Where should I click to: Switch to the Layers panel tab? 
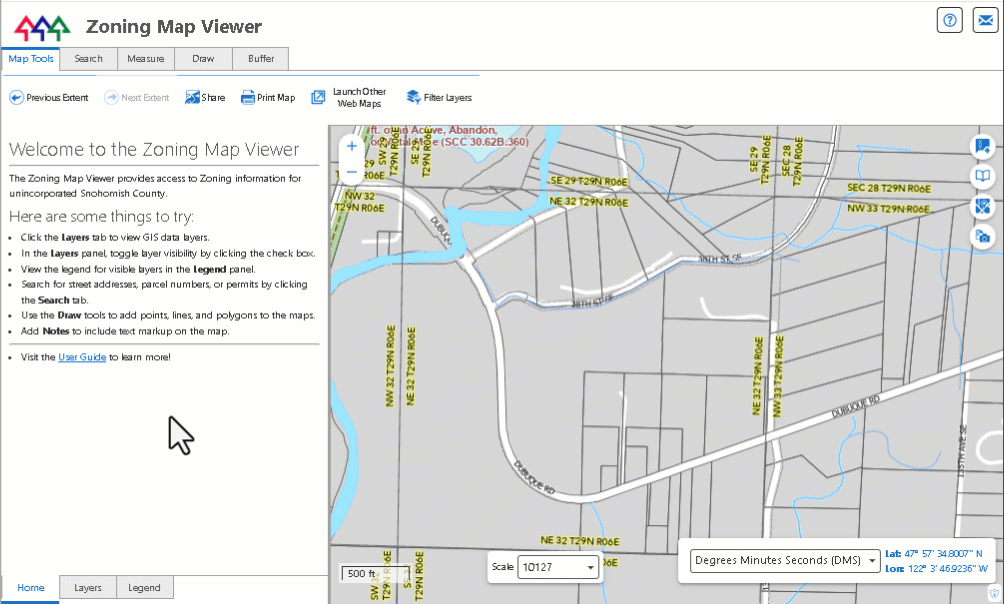click(88, 587)
